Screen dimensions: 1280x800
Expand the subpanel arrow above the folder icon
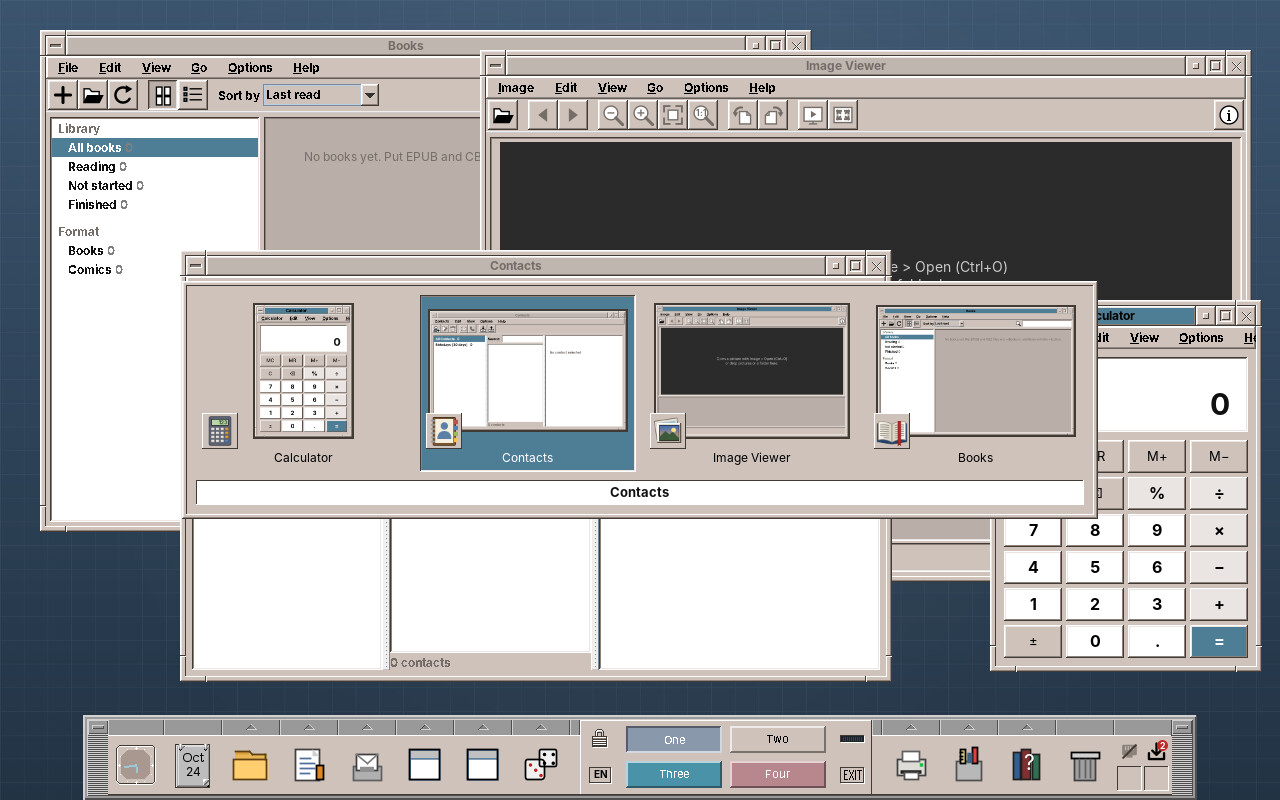(x=251, y=726)
